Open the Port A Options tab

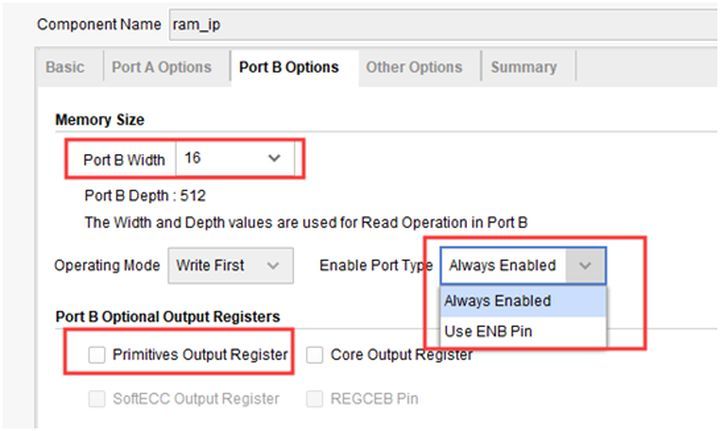coord(161,67)
